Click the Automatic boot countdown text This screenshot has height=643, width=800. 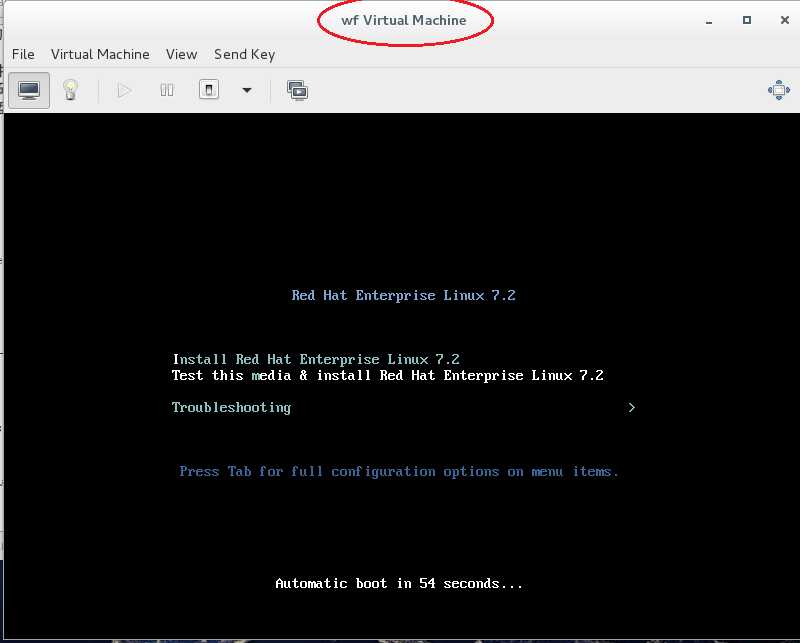[399, 583]
